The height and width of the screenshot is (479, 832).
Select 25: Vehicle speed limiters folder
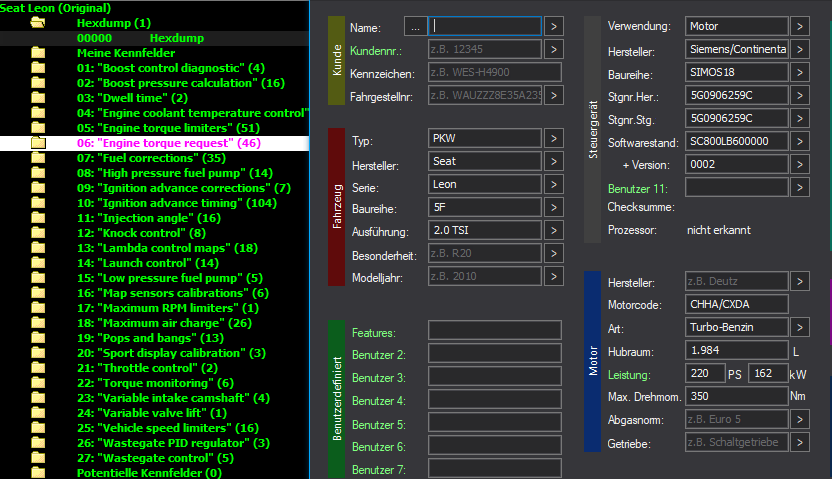pos(168,428)
